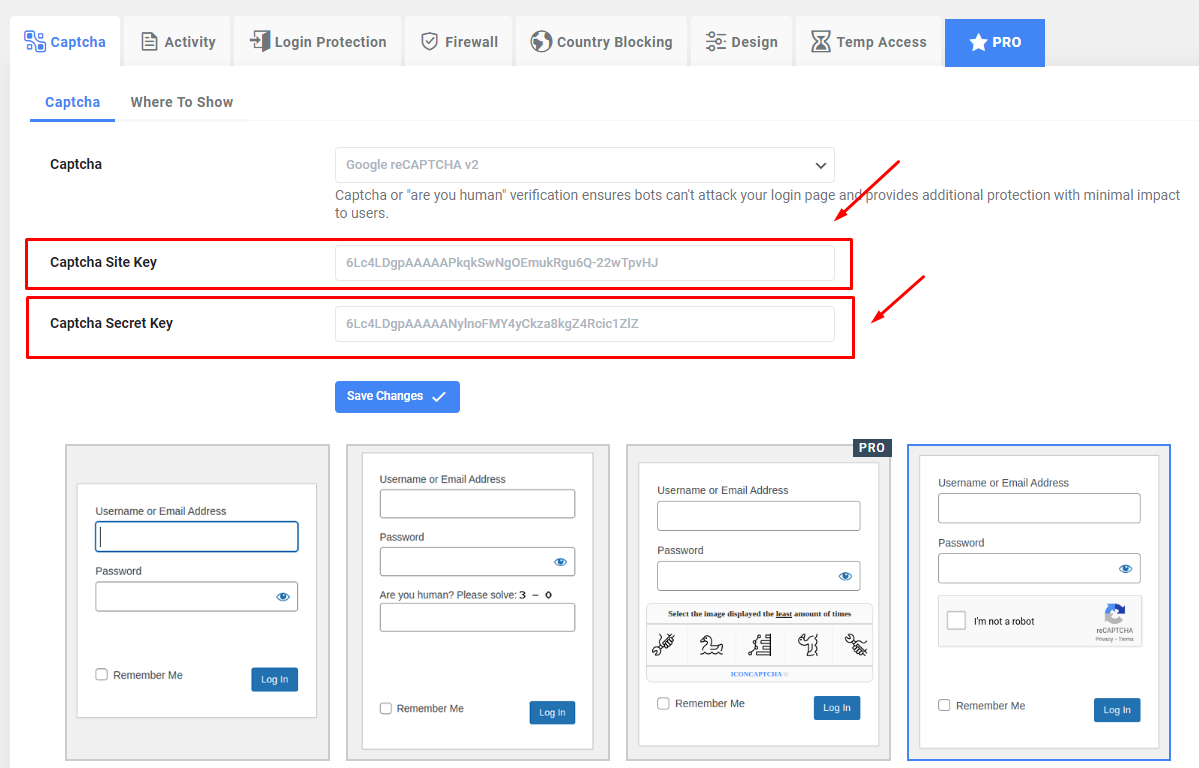
Task: Focus the Captcha Site Key field
Action: pyautogui.click(x=584, y=262)
